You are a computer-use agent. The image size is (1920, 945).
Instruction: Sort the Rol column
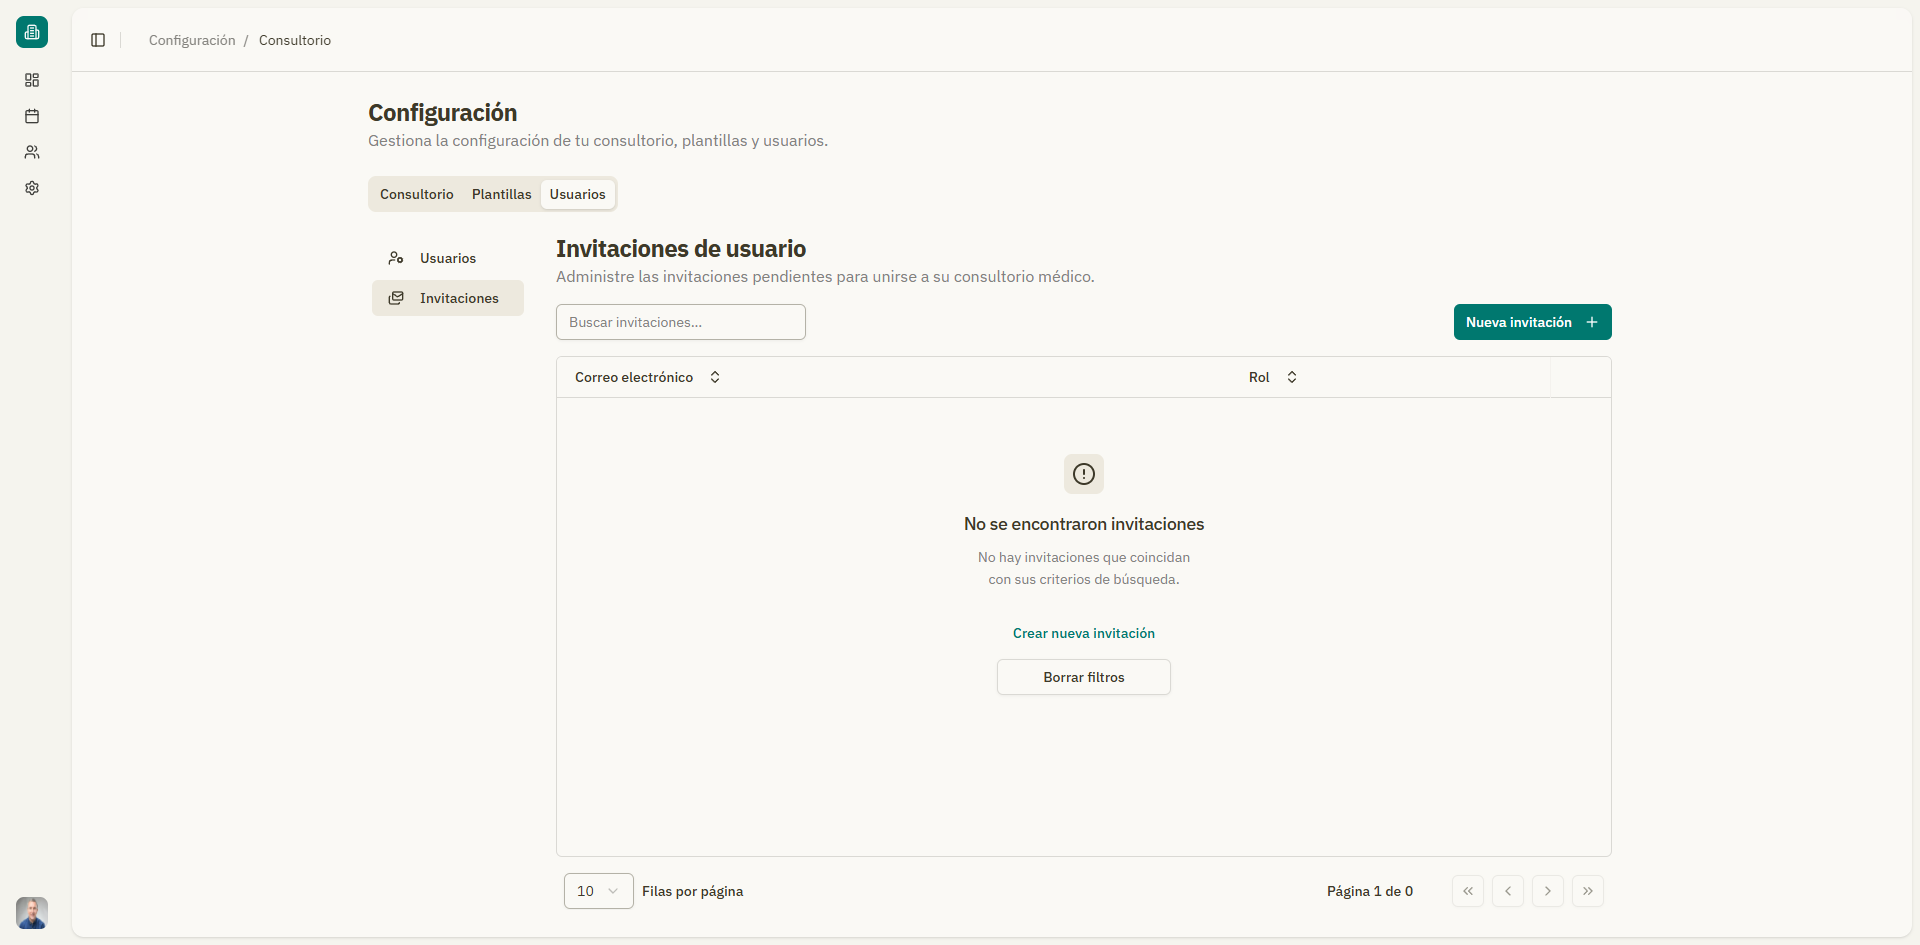click(1290, 377)
